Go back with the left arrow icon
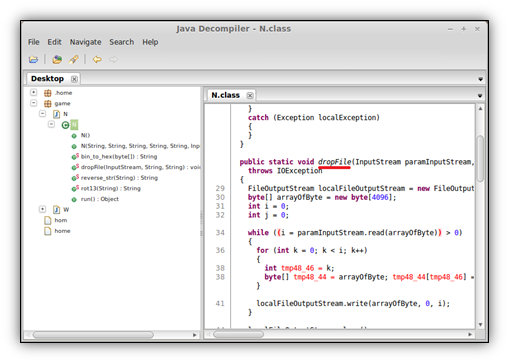Viewport: 509px width, 363px height. click(x=97, y=60)
